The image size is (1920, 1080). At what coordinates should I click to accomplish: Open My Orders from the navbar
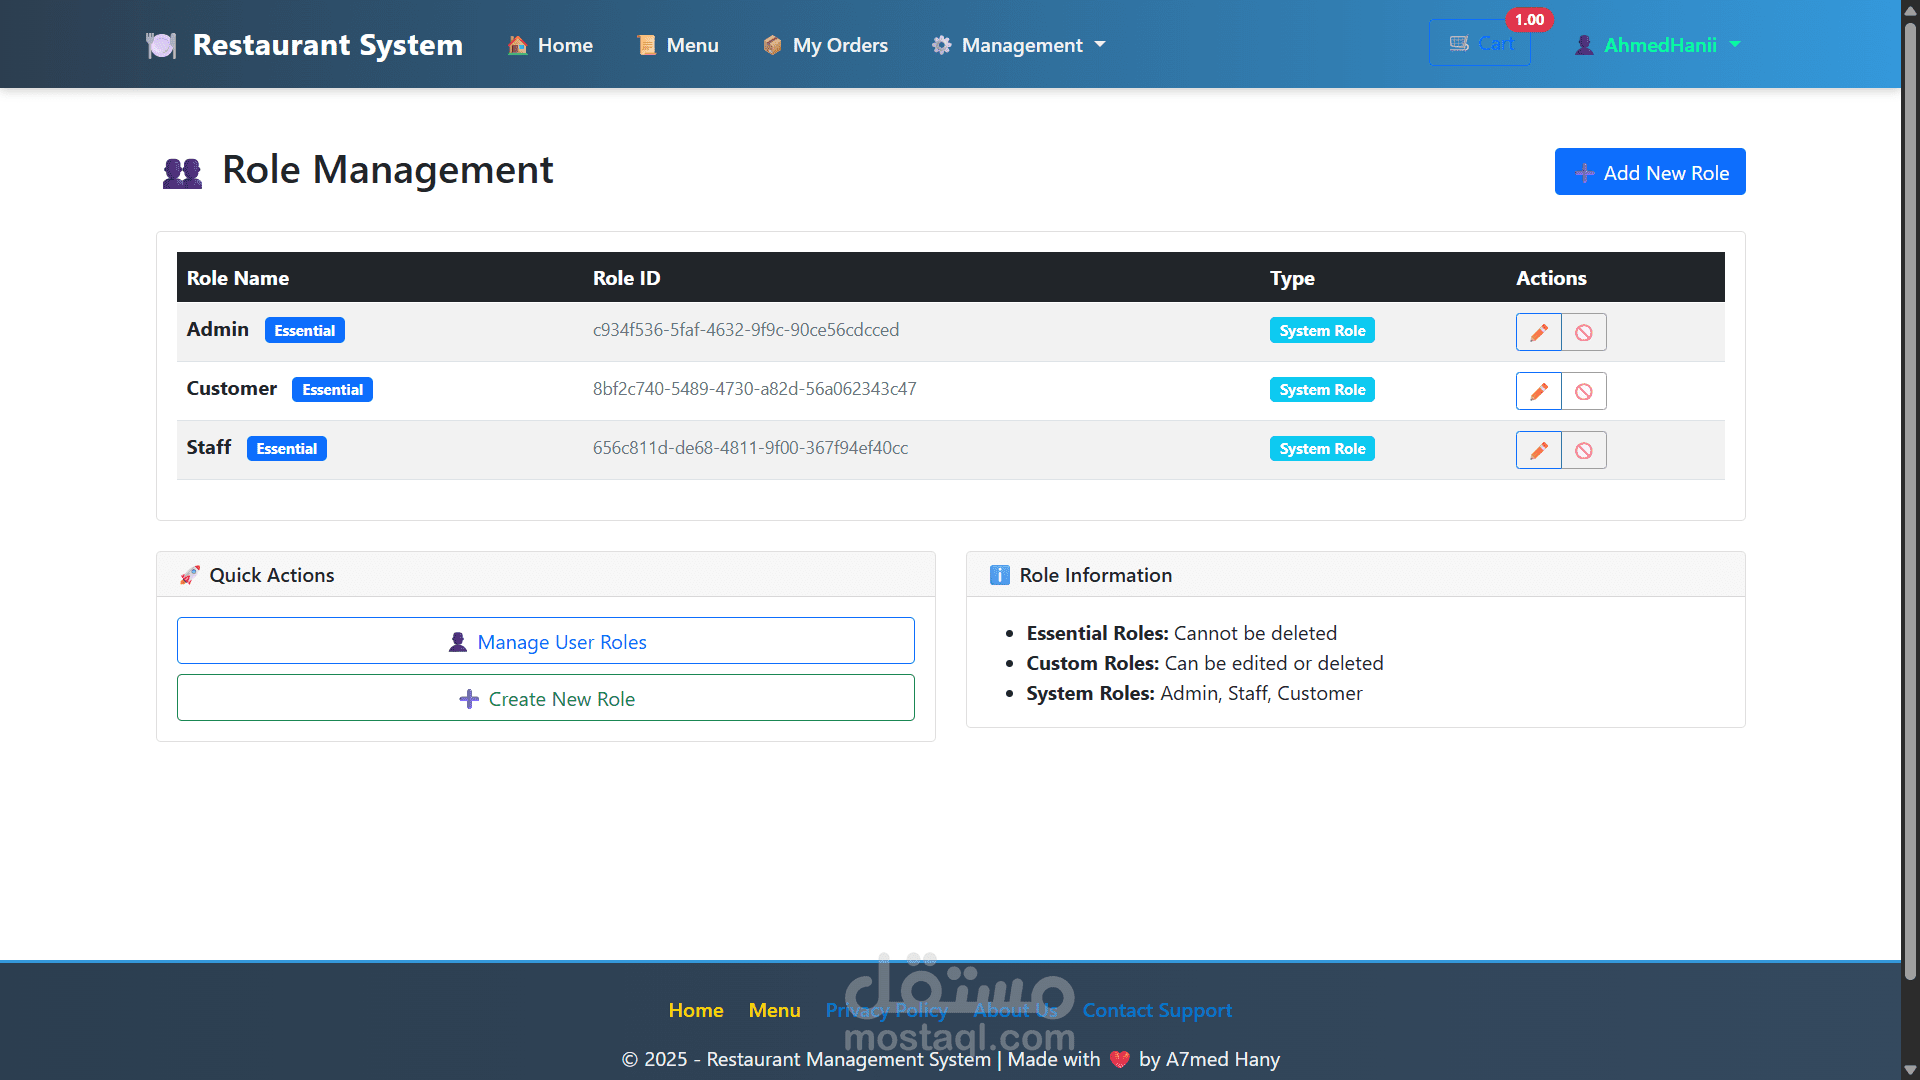point(825,45)
